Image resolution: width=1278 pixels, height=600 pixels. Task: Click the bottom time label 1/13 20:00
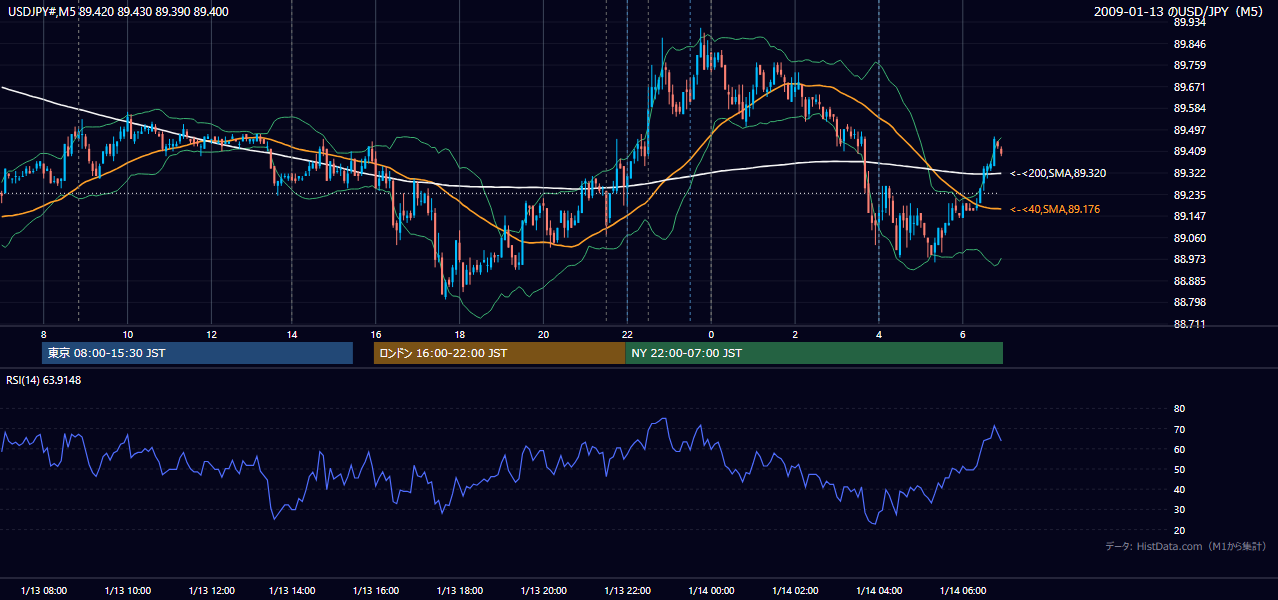[543, 591]
